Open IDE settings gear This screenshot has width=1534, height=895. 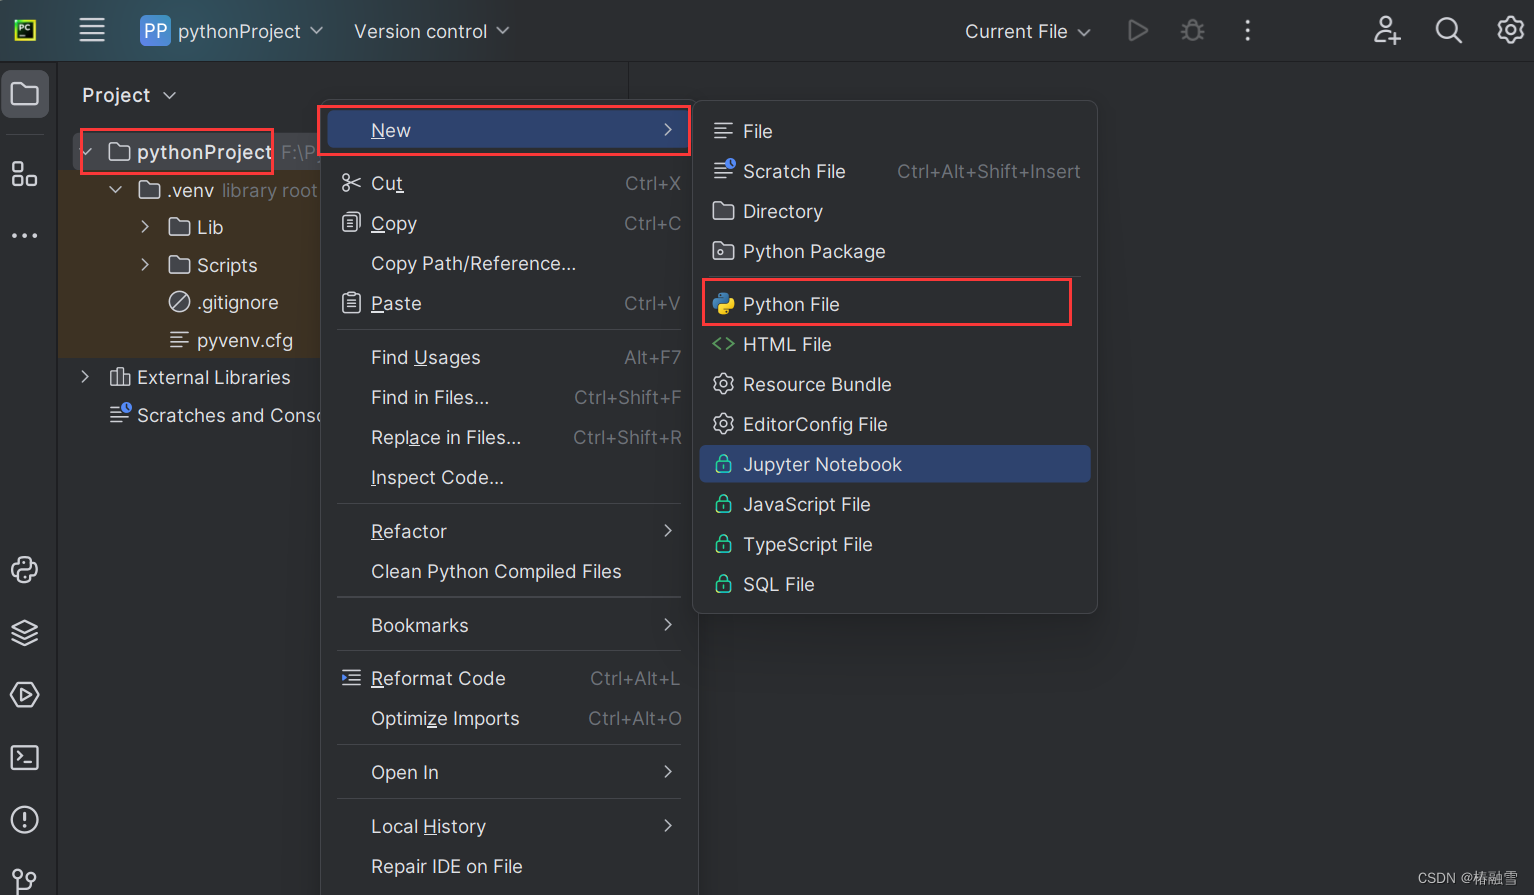(1510, 31)
